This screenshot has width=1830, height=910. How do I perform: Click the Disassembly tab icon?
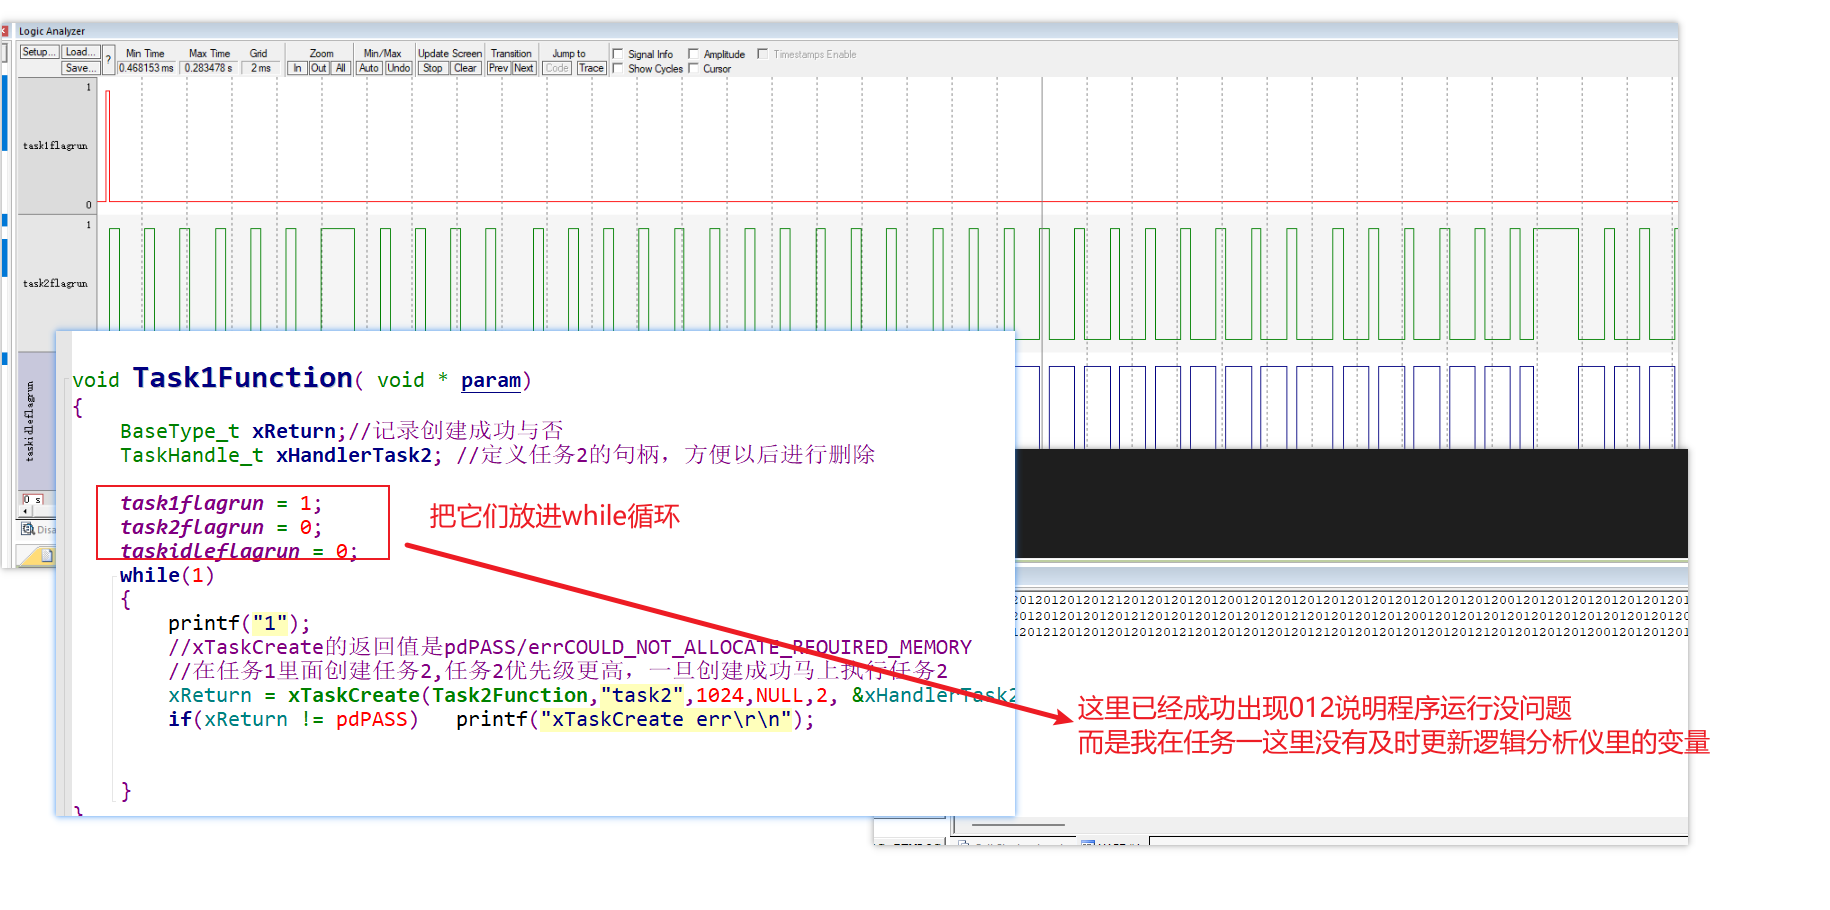tap(28, 529)
